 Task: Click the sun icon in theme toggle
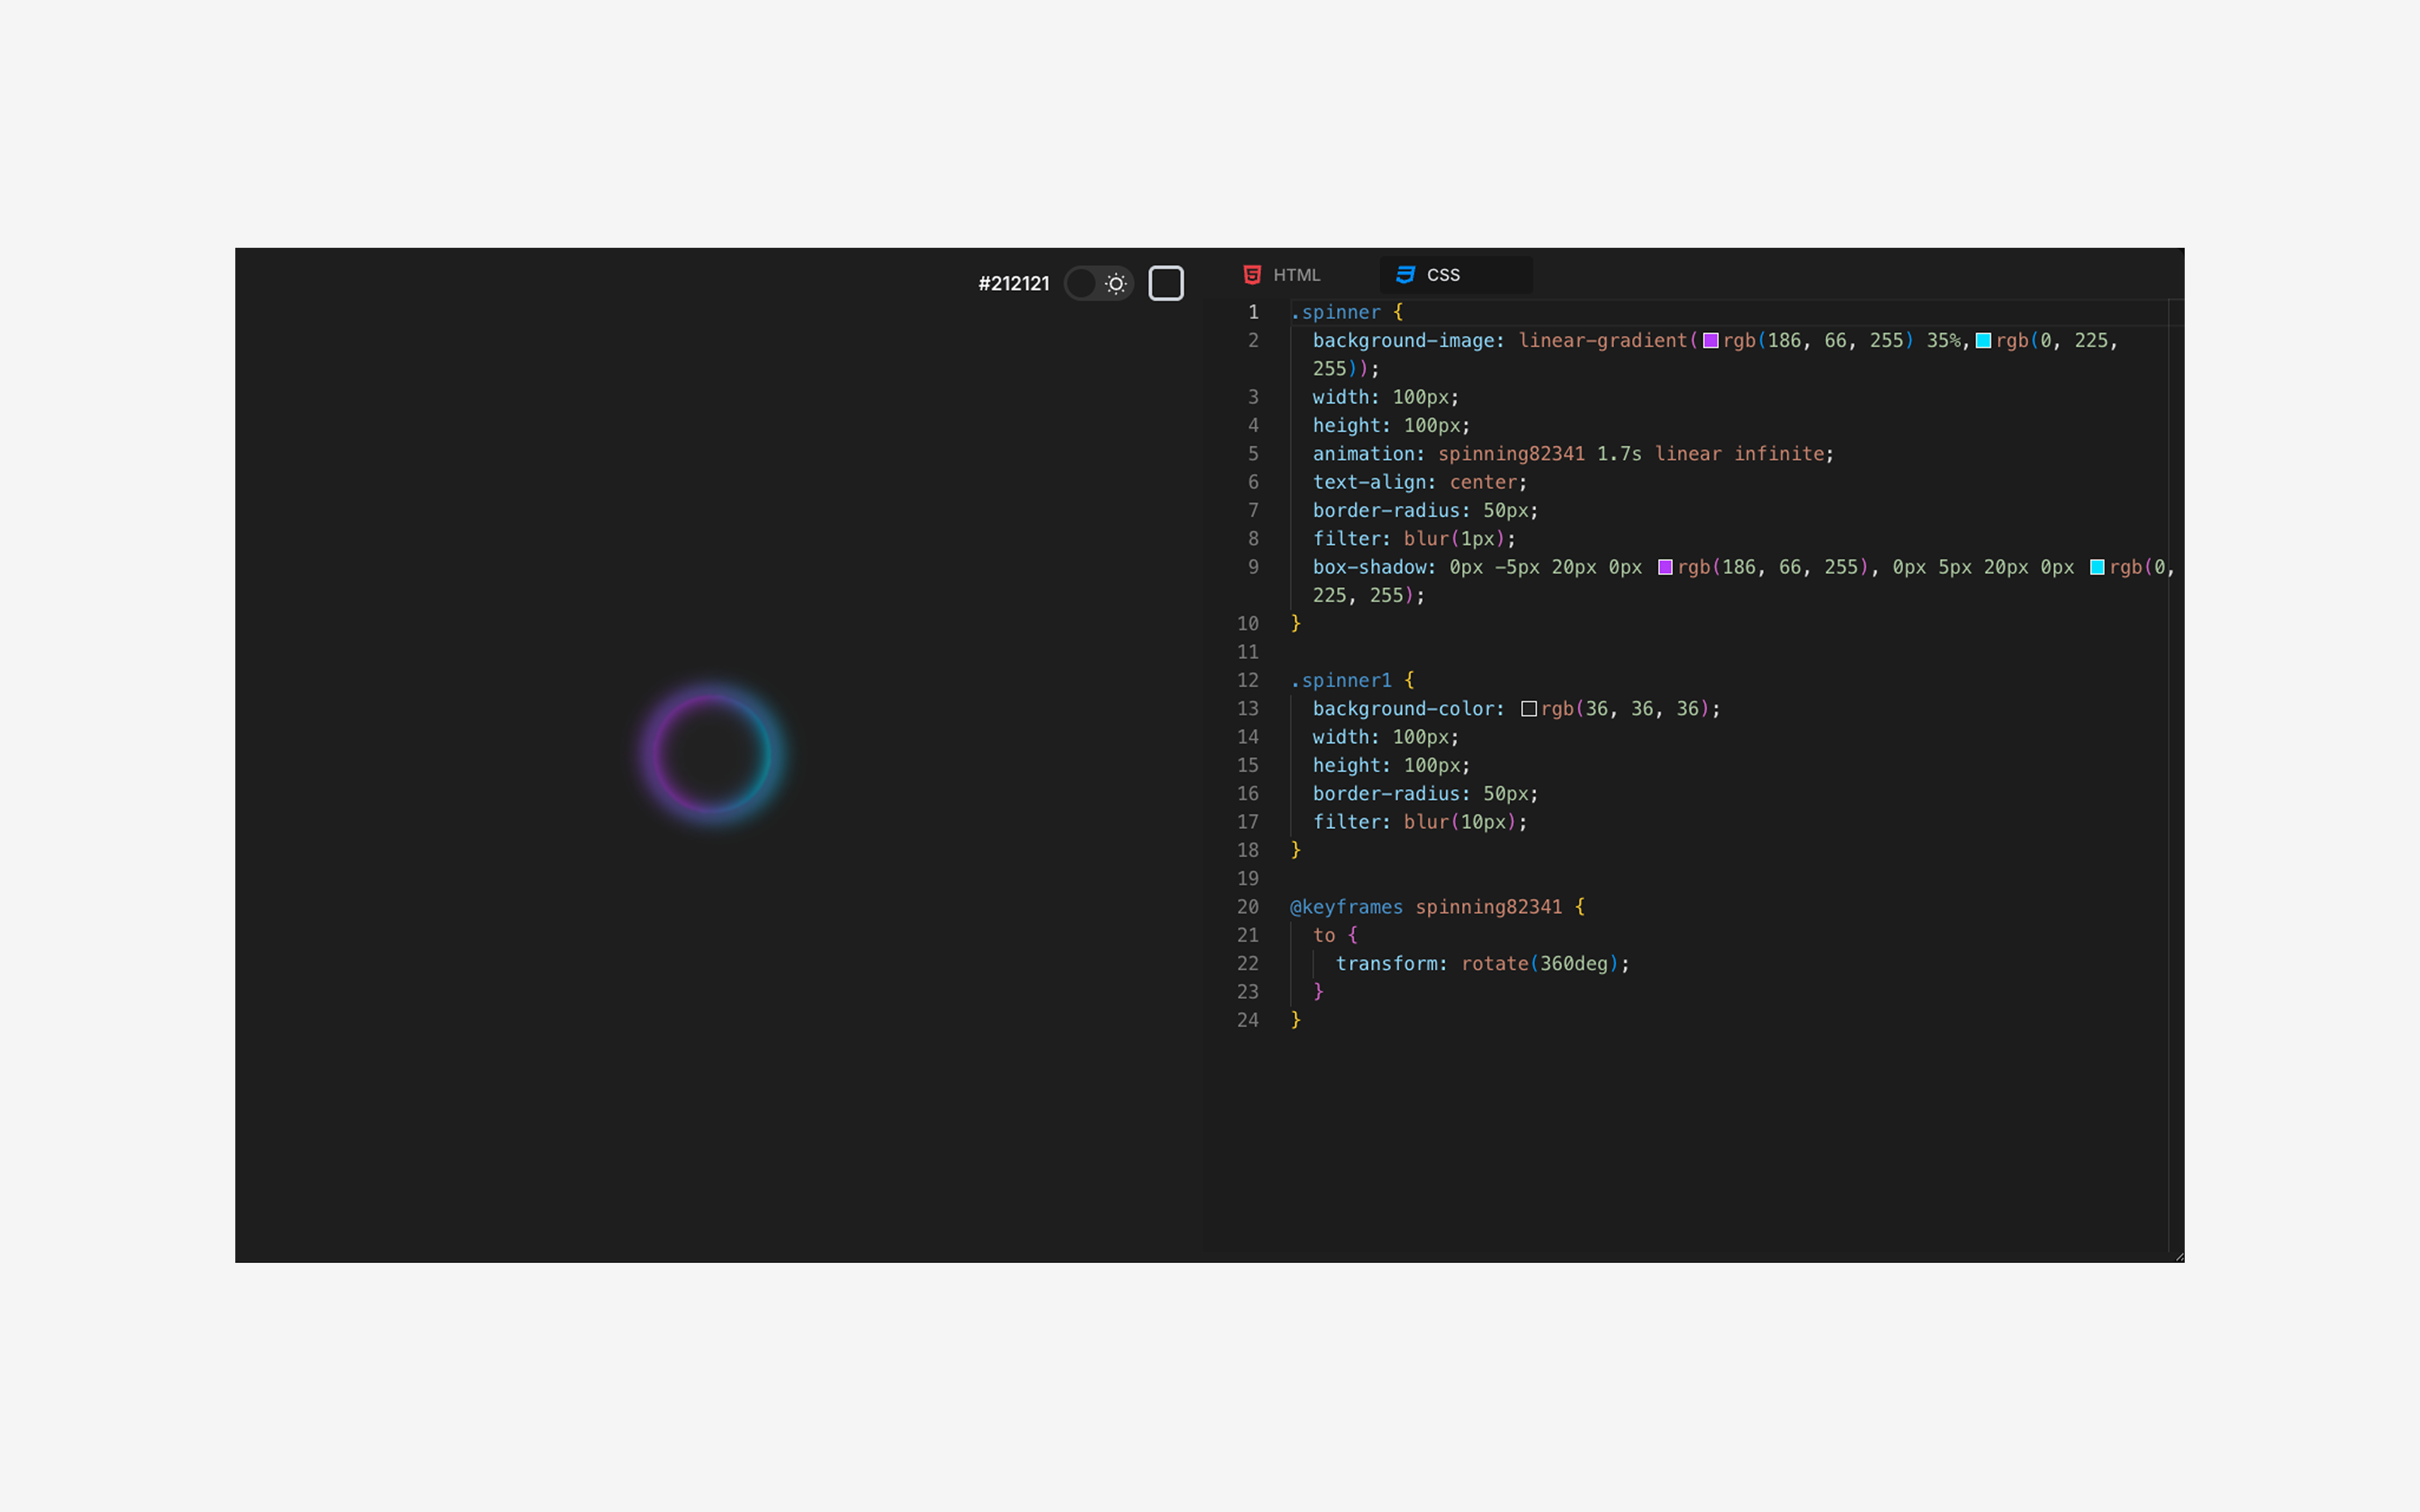[1116, 284]
